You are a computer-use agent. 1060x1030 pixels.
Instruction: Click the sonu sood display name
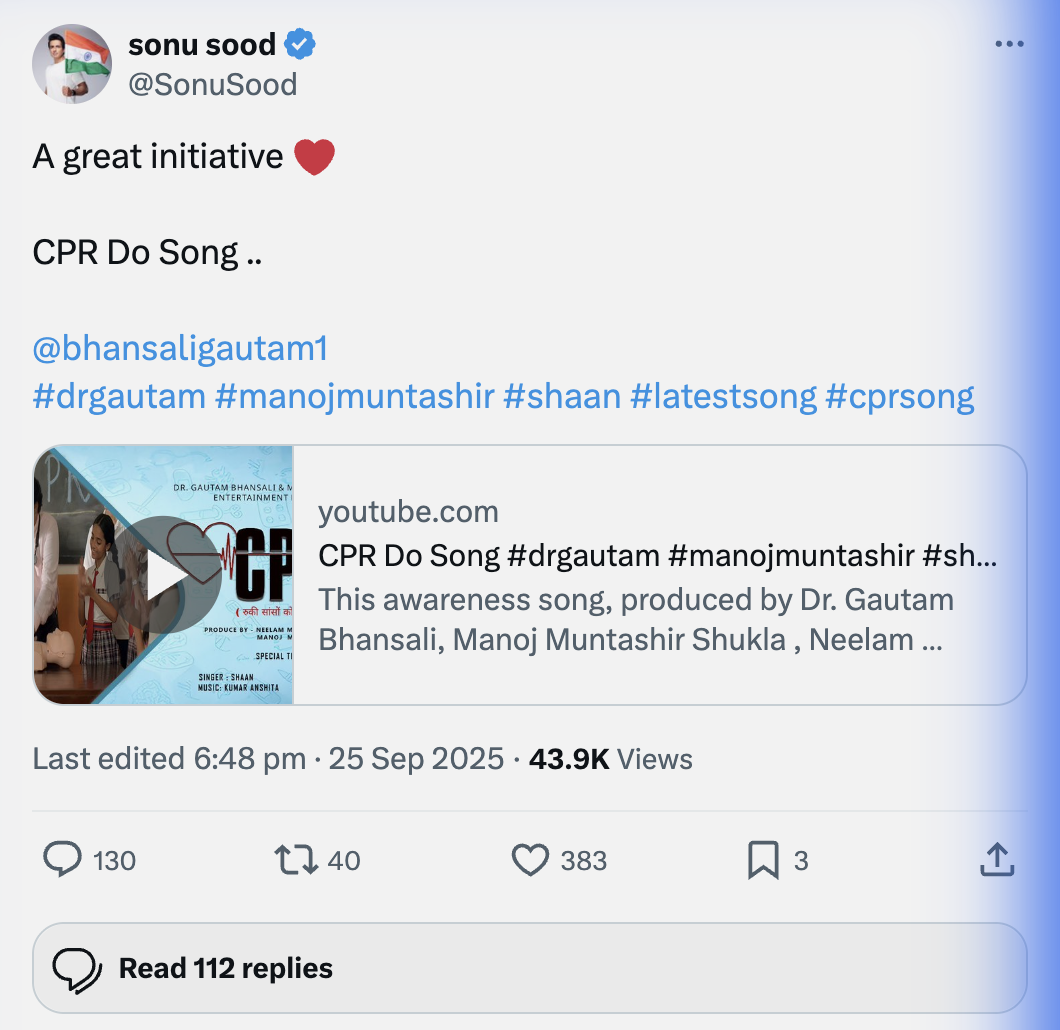click(202, 45)
